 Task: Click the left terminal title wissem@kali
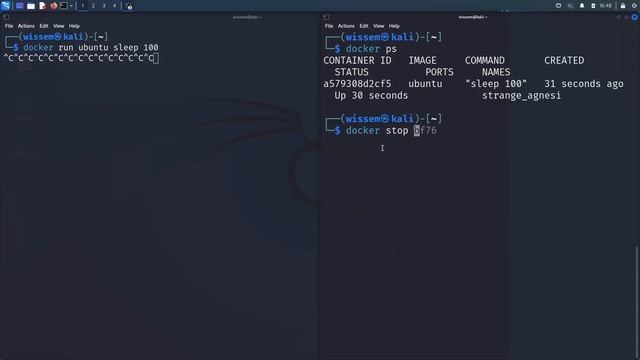[x=247, y=17]
